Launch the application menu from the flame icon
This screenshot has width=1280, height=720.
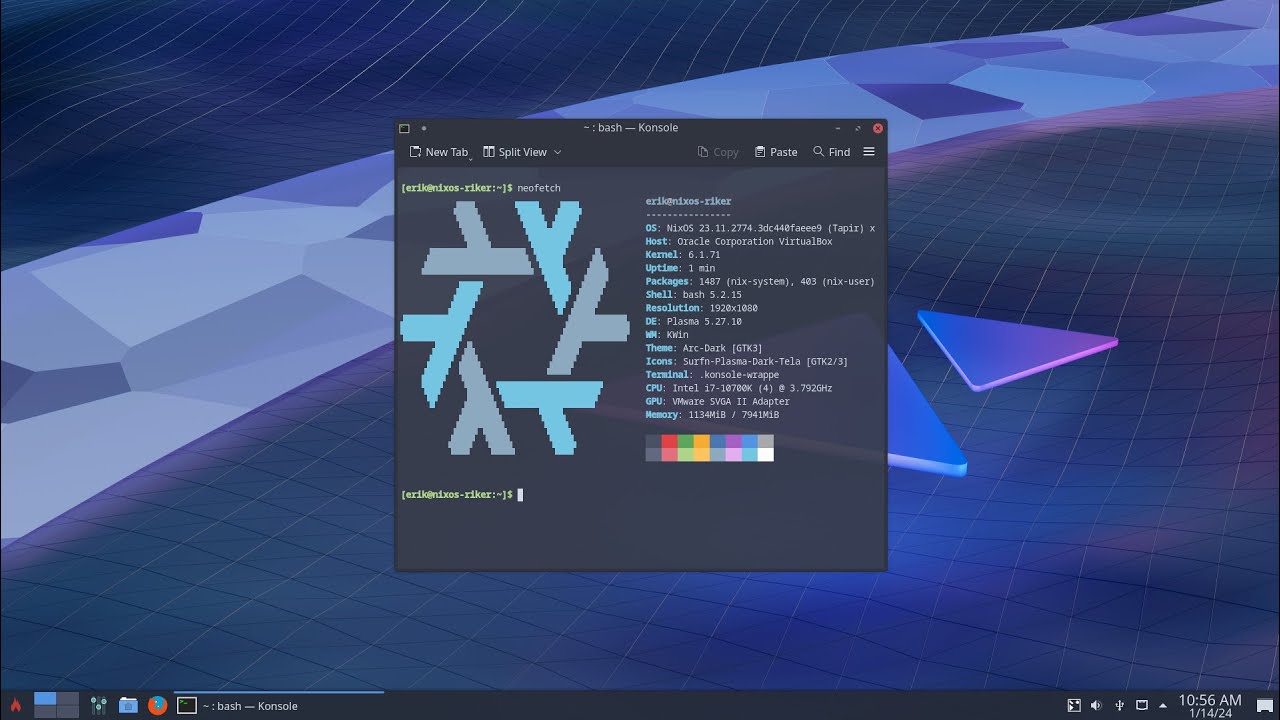15,705
